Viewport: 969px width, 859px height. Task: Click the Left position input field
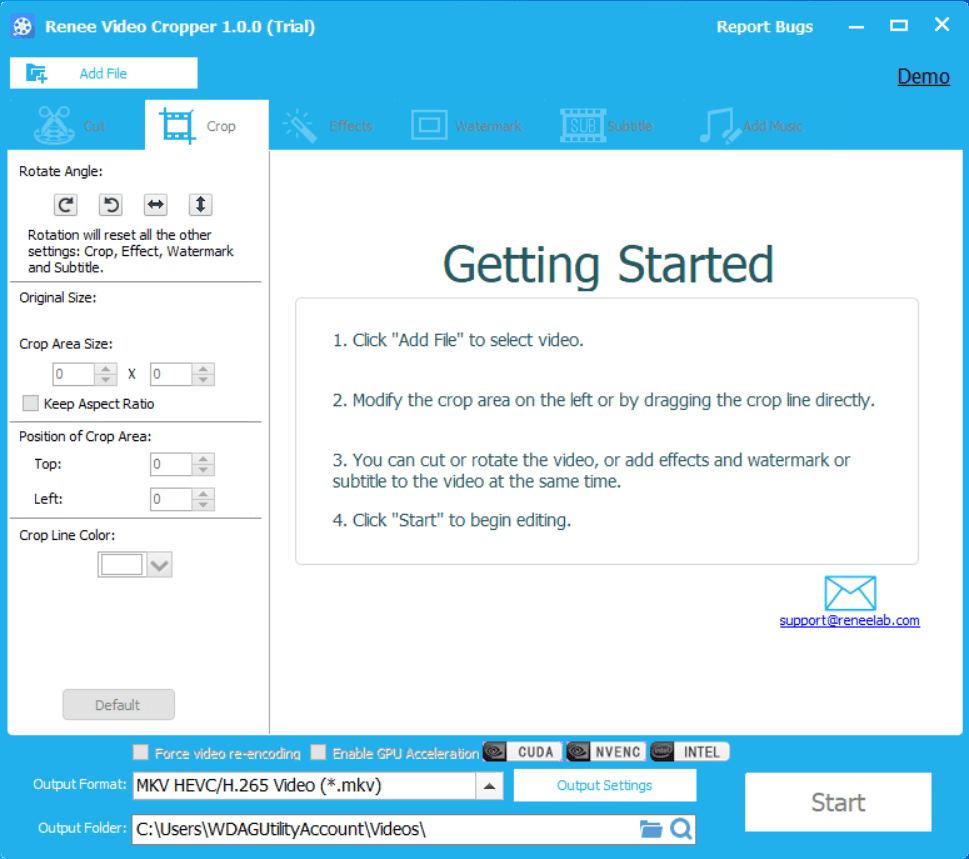(171, 499)
